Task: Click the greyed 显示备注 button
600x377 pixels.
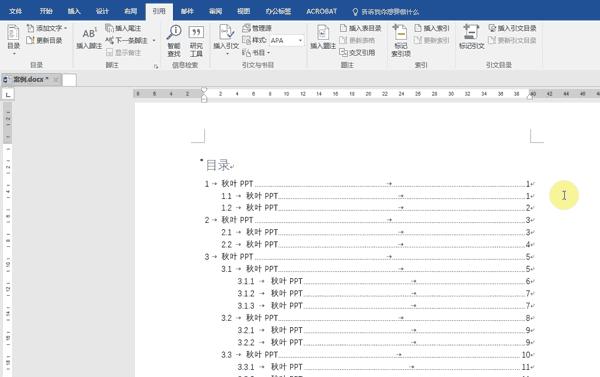Action: (123, 52)
